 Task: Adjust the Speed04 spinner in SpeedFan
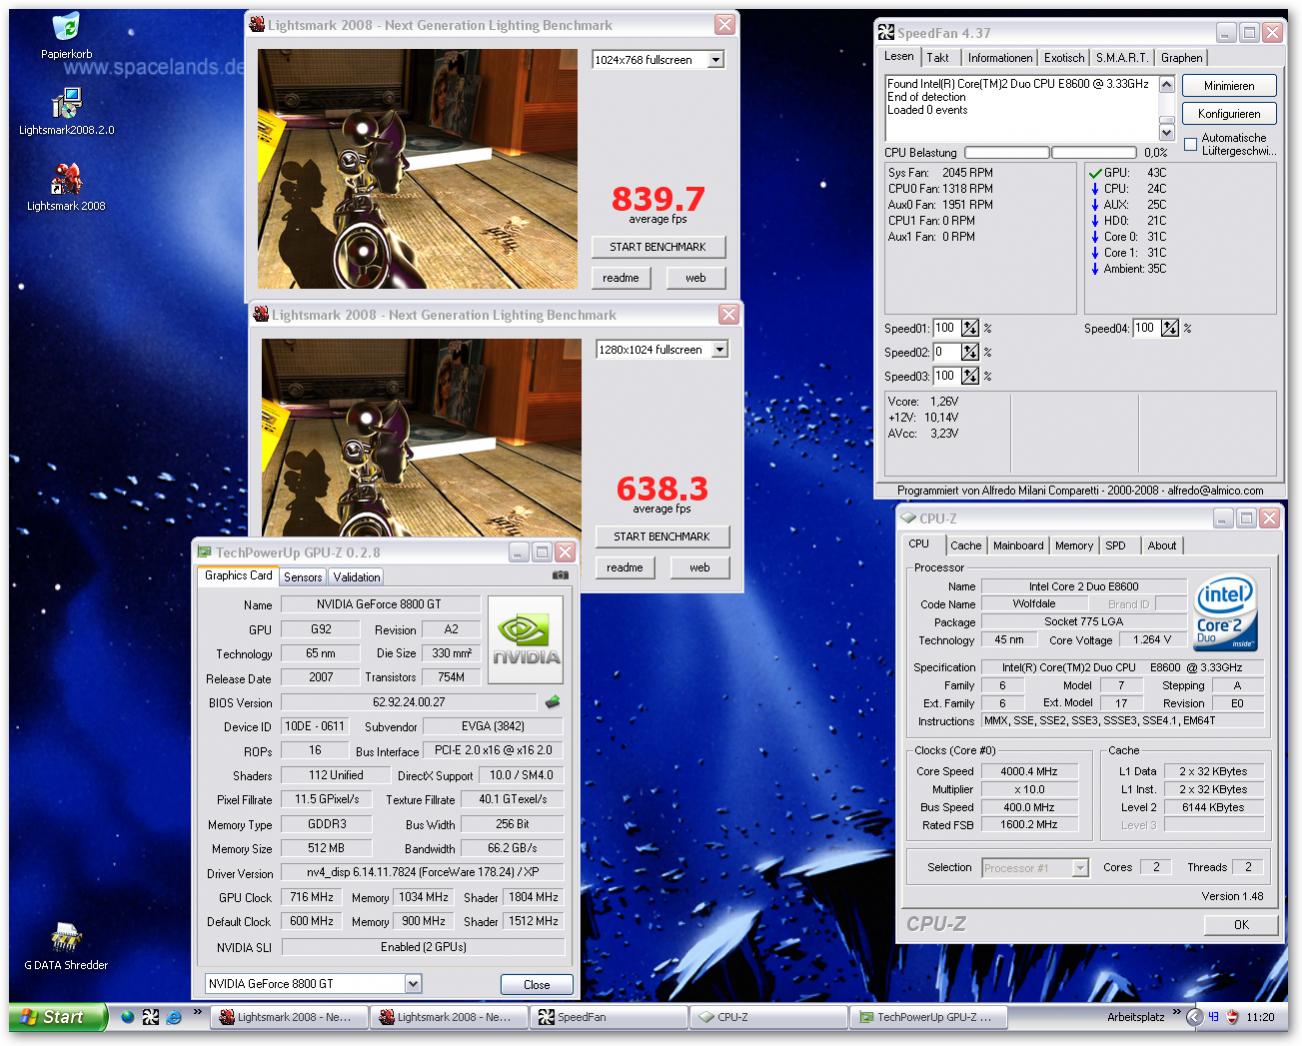coord(1170,328)
